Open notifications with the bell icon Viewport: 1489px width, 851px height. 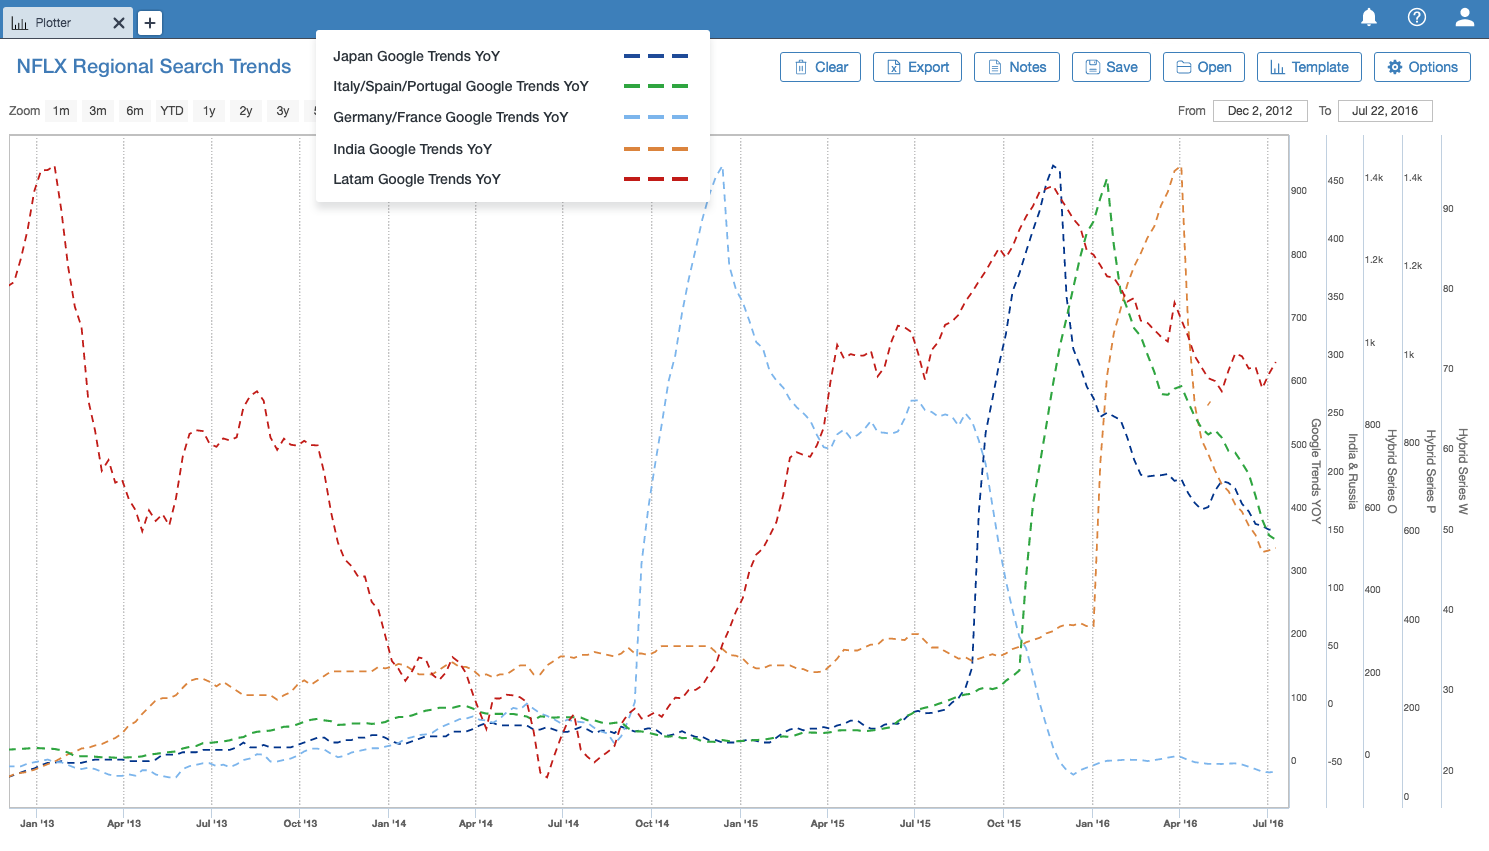tap(1369, 17)
